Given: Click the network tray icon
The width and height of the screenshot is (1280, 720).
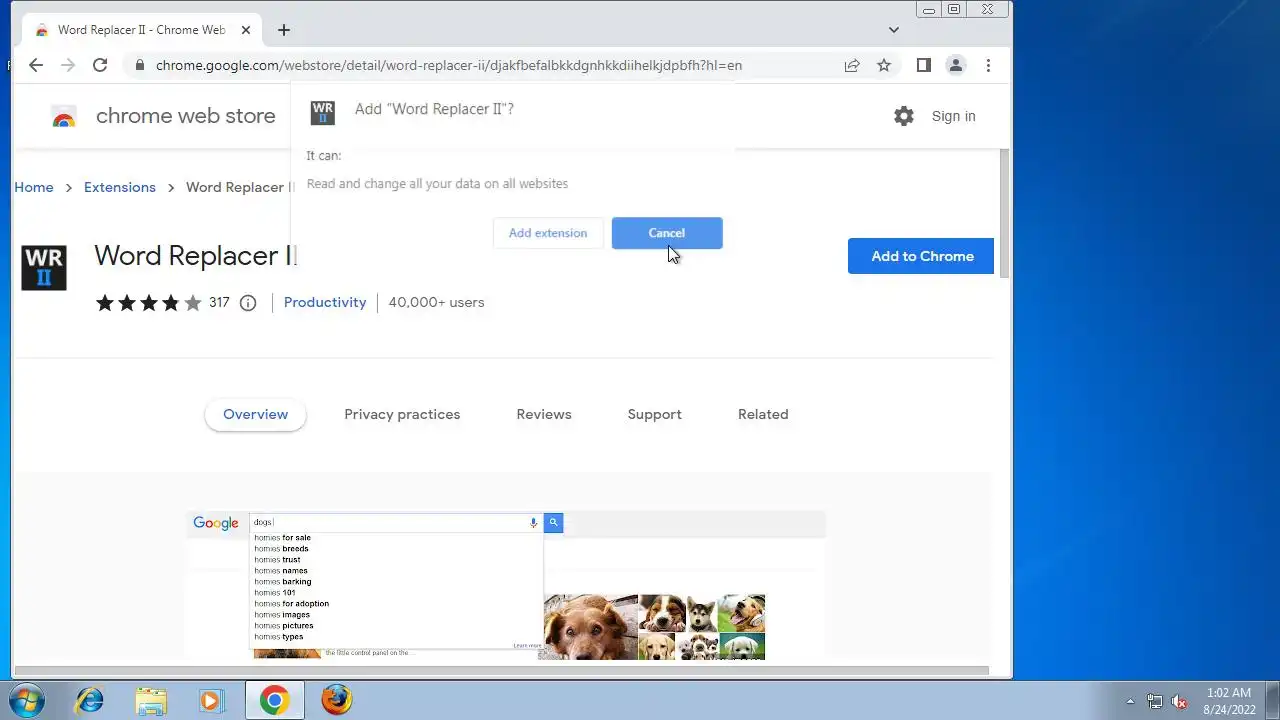Looking at the screenshot, I should pos(1155,701).
